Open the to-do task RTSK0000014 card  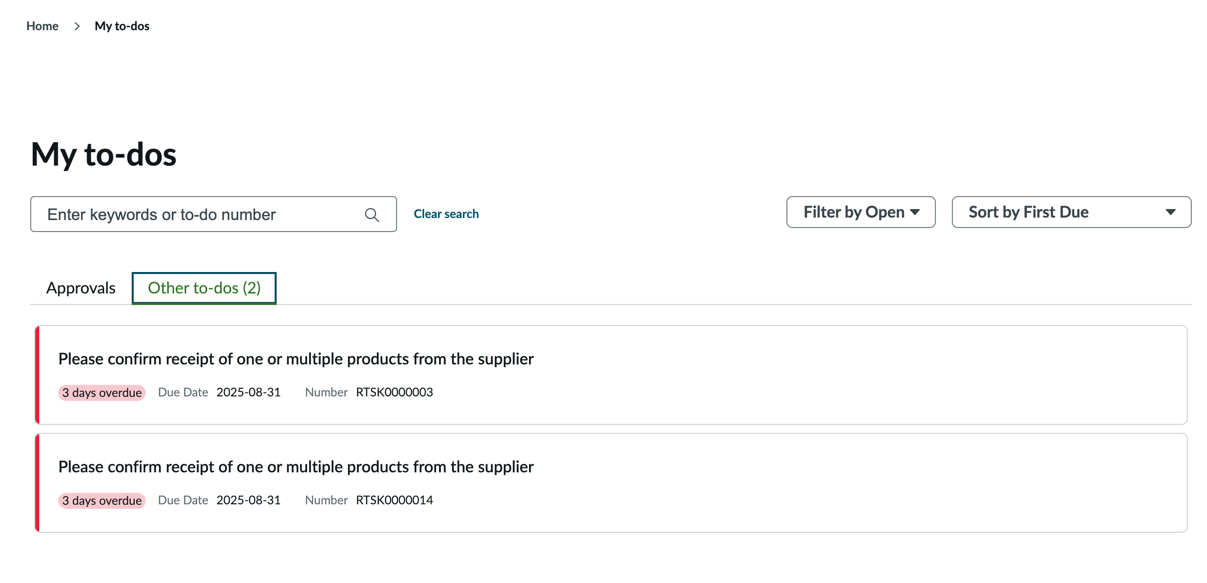click(x=611, y=483)
